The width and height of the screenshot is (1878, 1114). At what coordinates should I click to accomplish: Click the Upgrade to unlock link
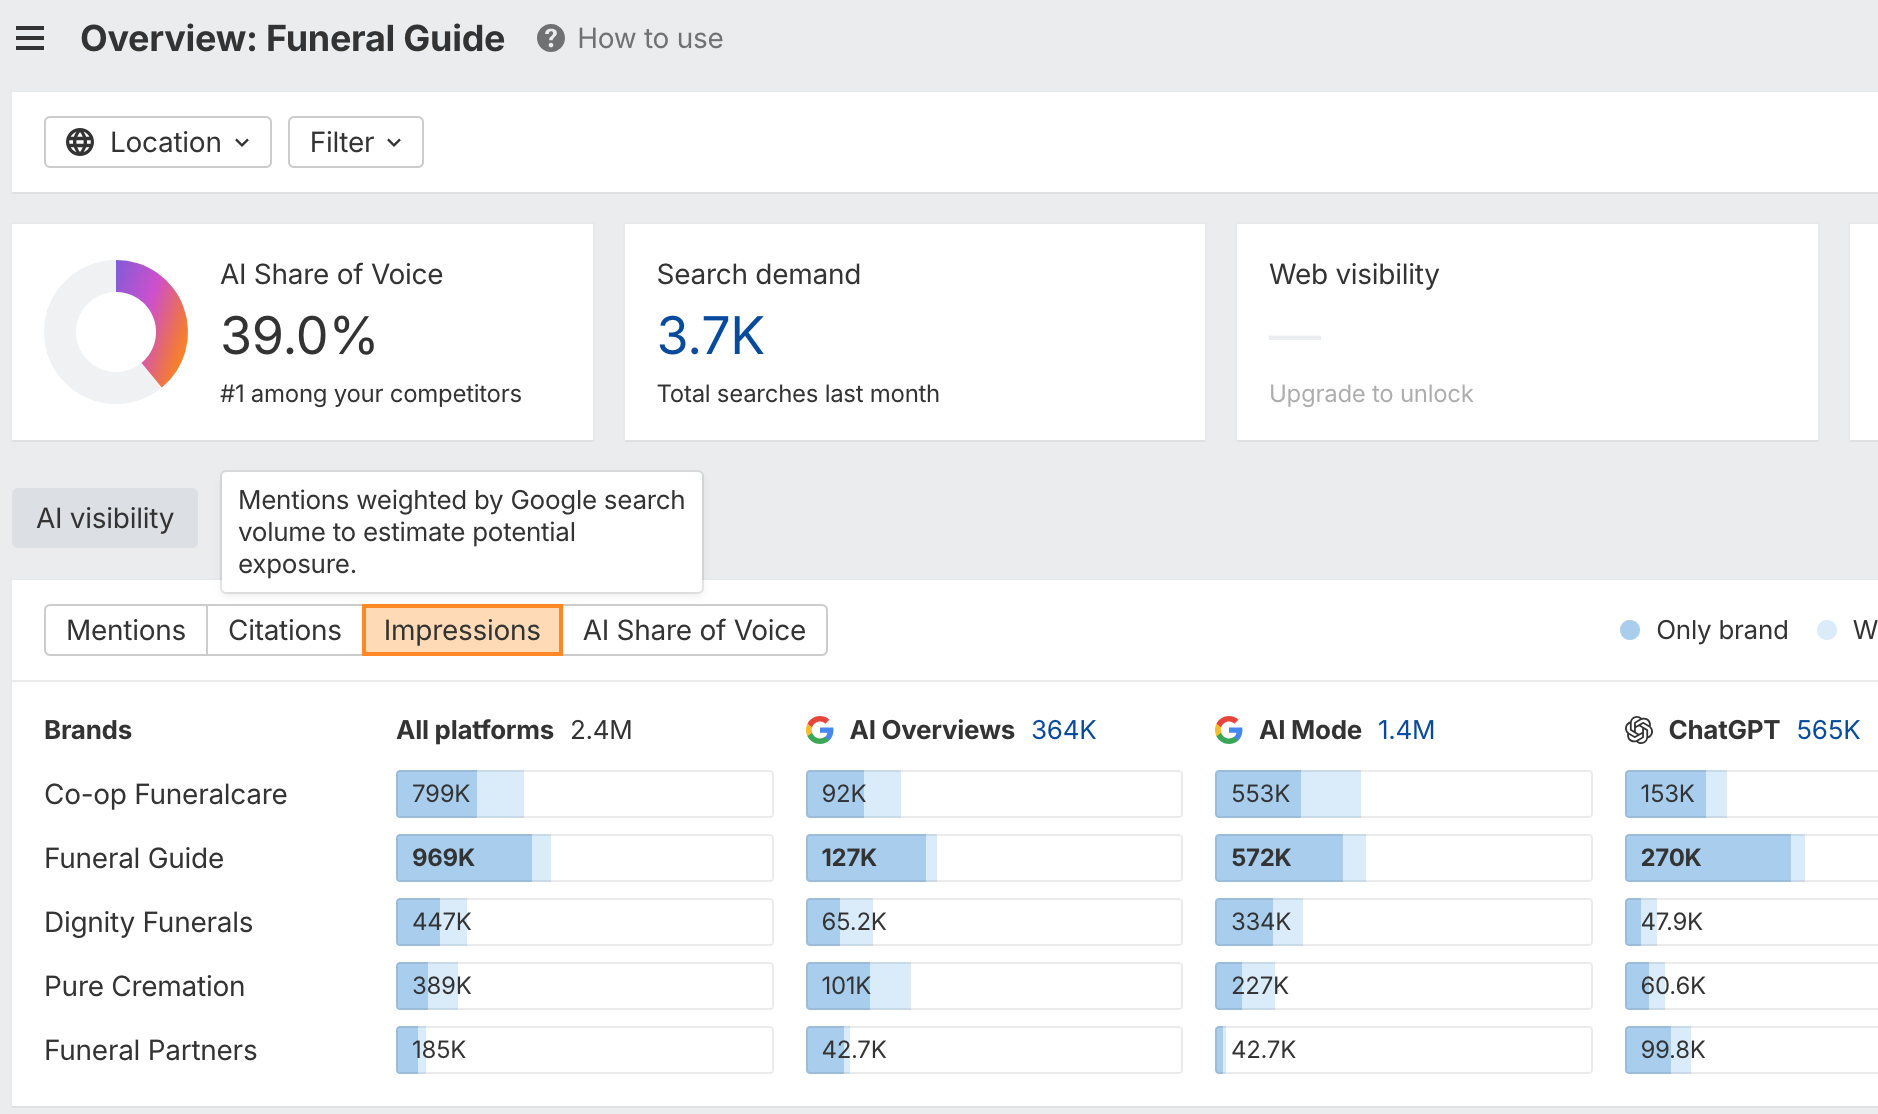pyautogui.click(x=1371, y=394)
